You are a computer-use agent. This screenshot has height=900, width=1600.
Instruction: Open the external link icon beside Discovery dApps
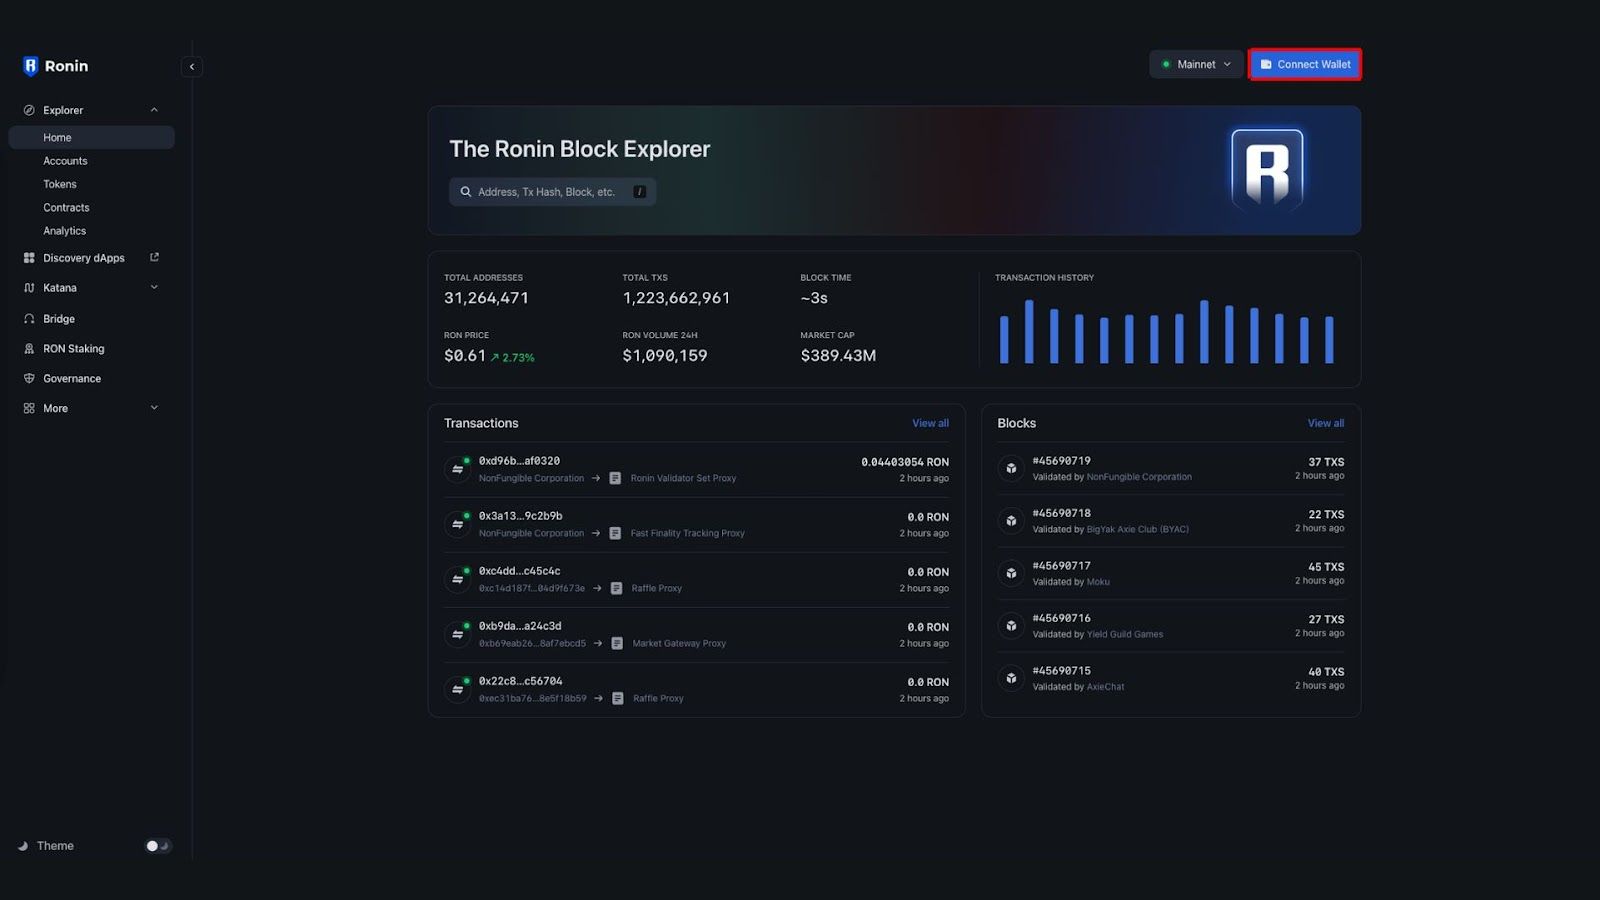point(154,257)
